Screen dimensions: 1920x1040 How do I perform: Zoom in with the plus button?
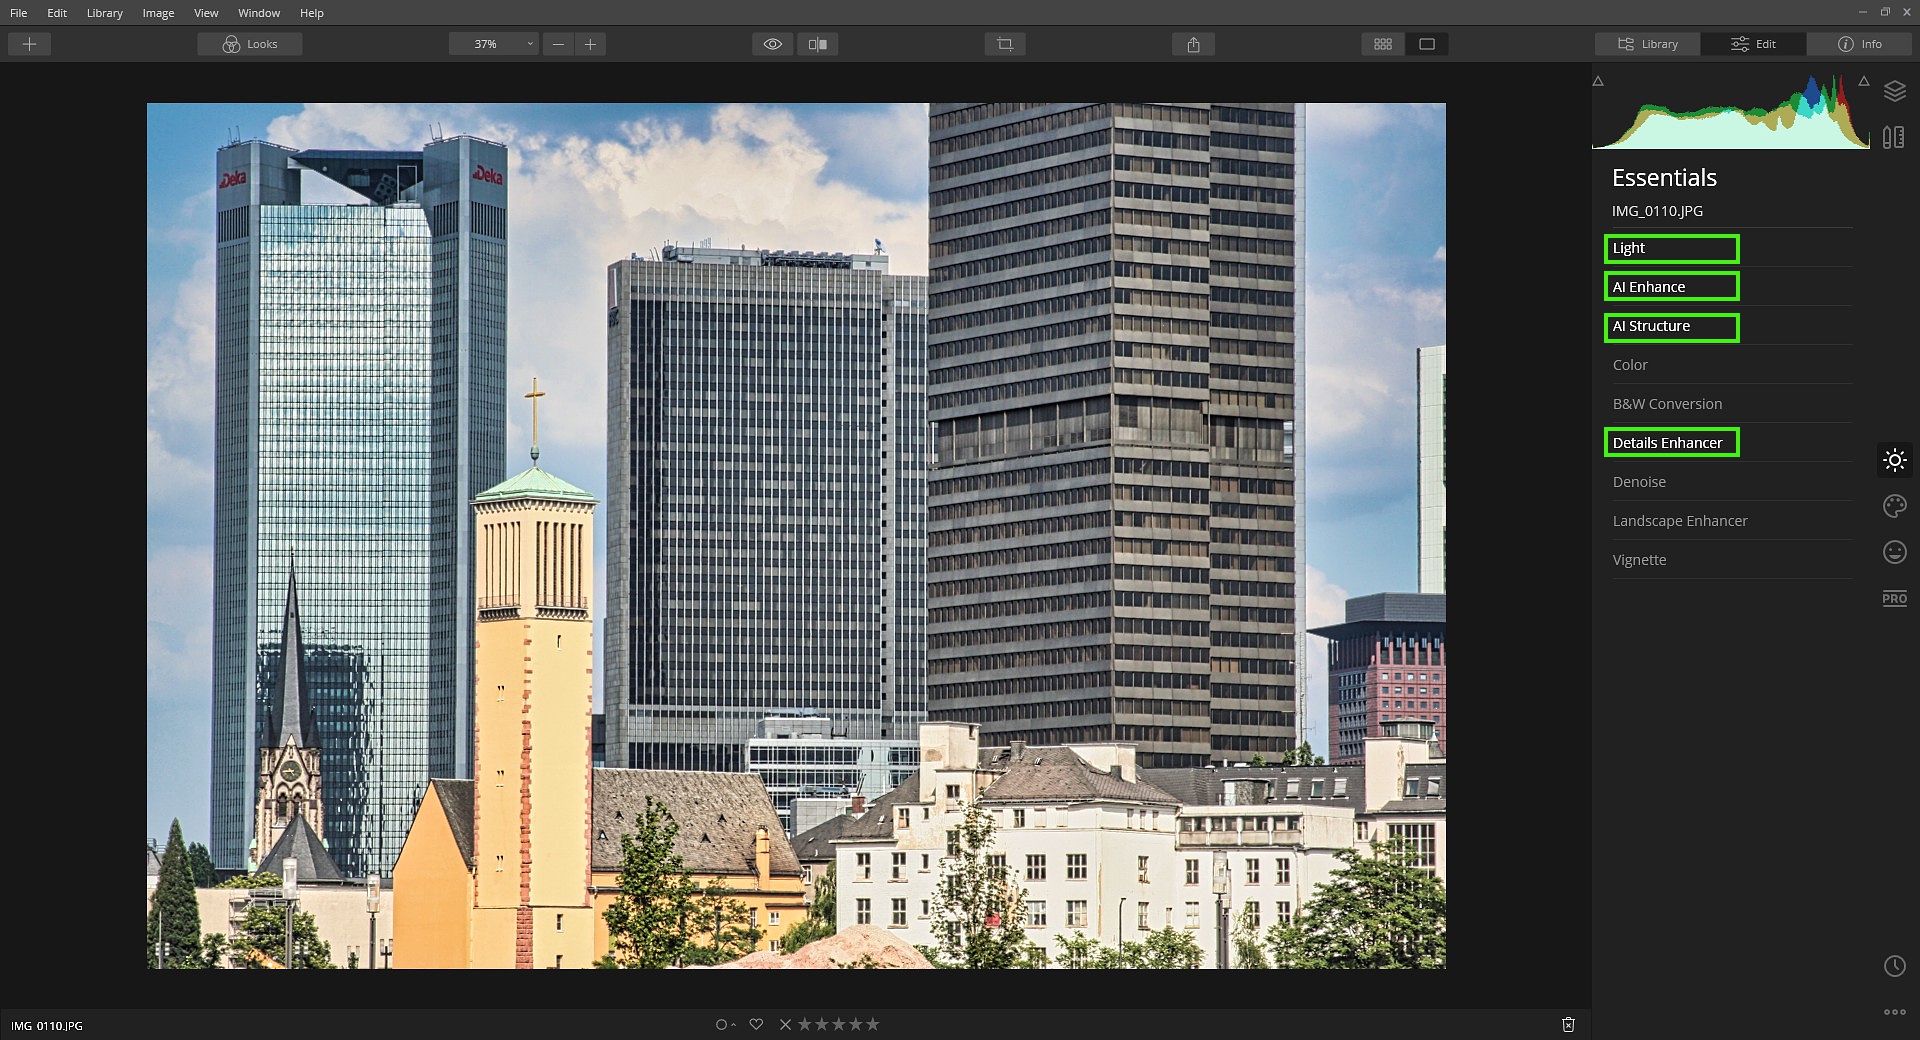590,44
